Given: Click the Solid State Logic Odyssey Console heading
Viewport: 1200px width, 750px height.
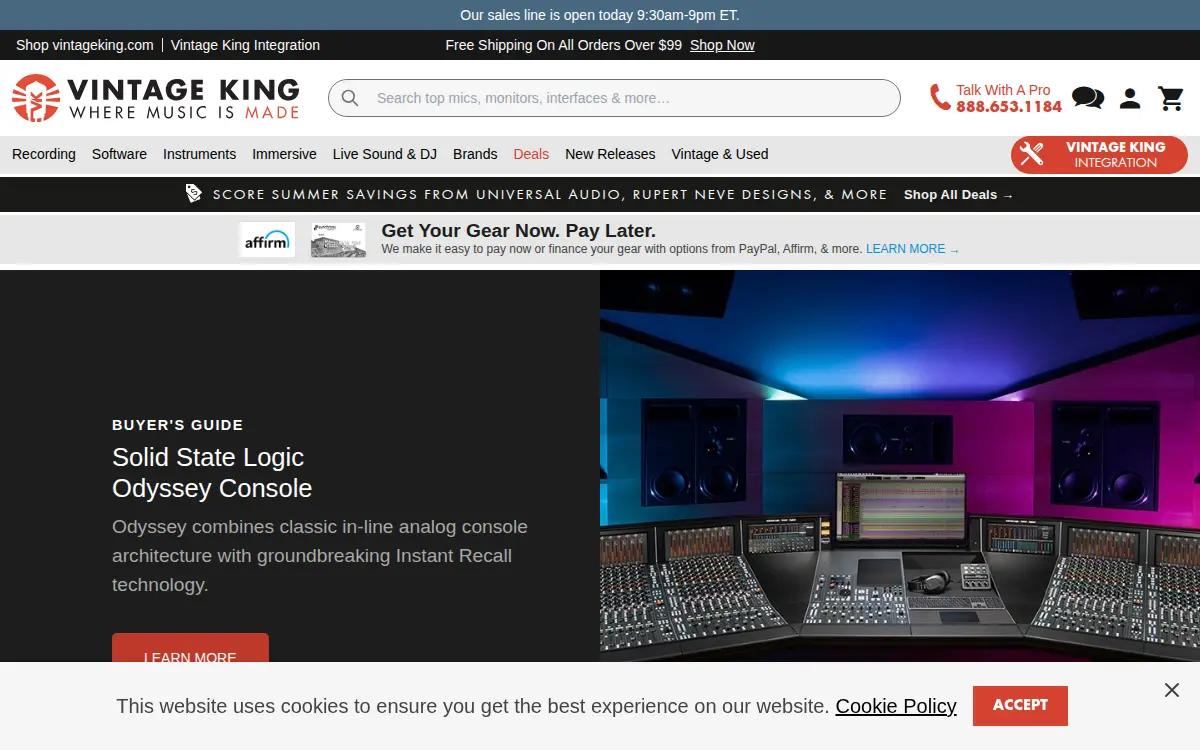Looking at the screenshot, I should coord(212,473).
